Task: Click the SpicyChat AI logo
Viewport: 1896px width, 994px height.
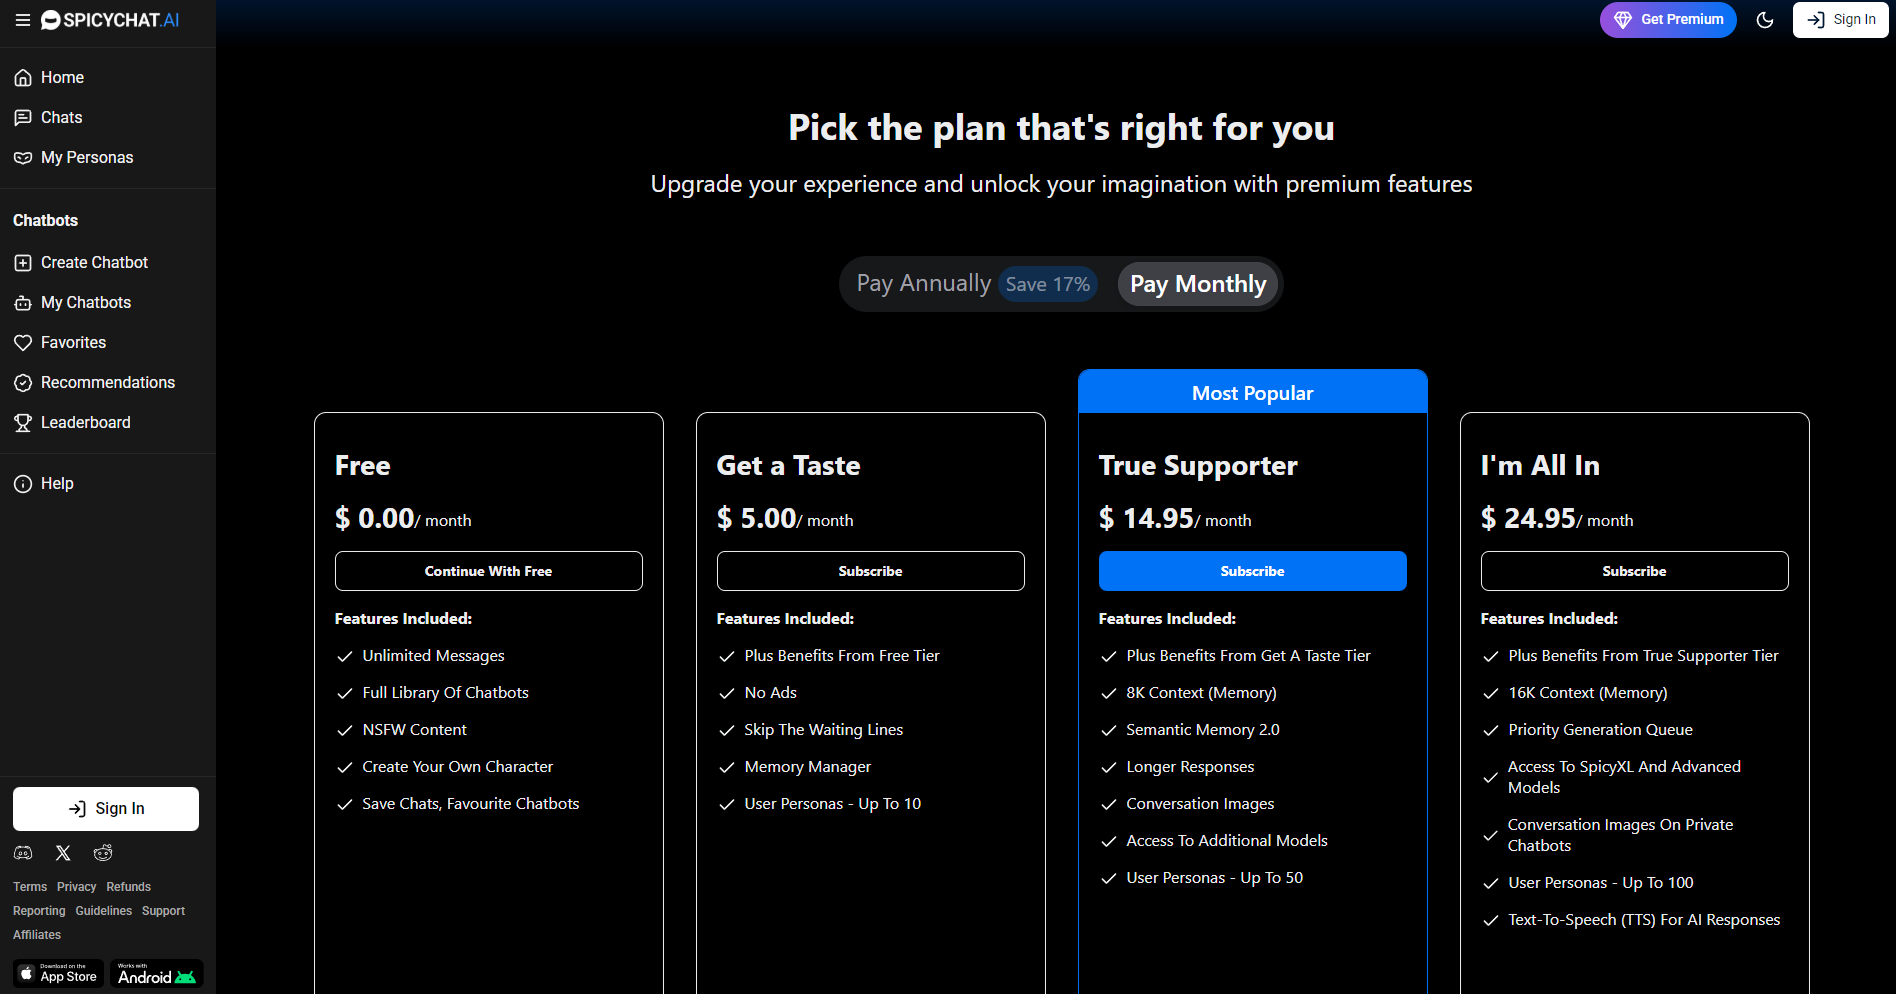Action: (110, 20)
